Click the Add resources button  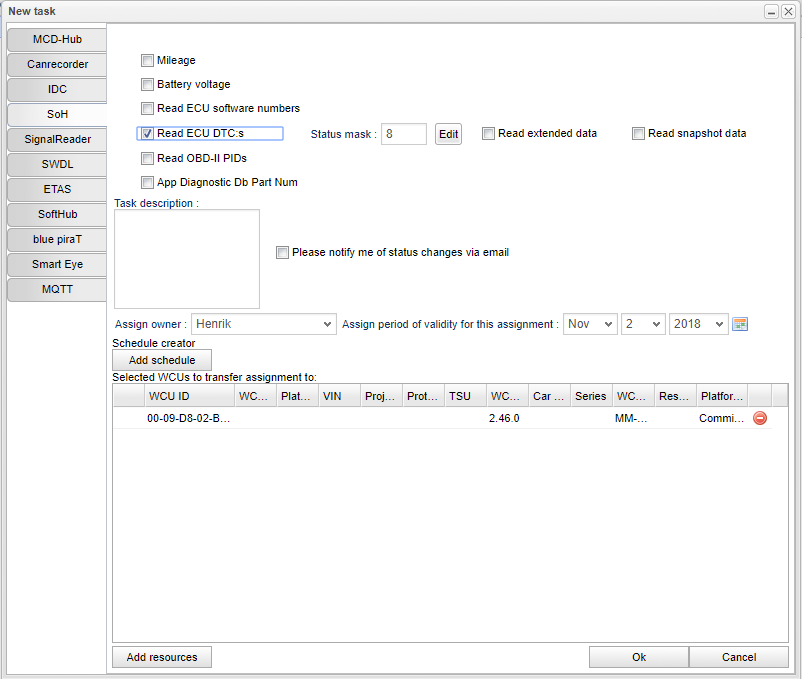pyautogui.click(x=162, y=657)
